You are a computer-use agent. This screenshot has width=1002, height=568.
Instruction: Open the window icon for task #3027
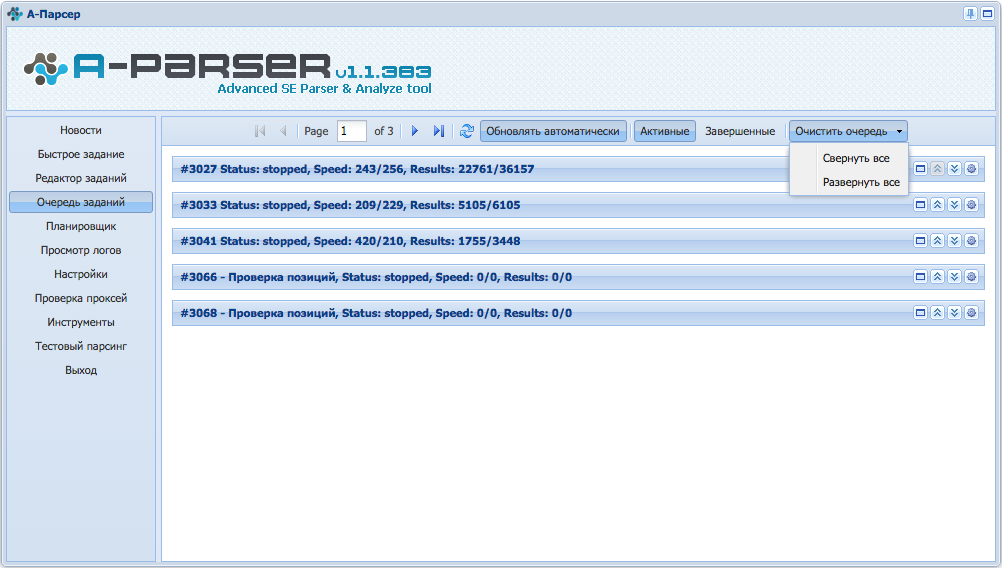tap(920, 169)
